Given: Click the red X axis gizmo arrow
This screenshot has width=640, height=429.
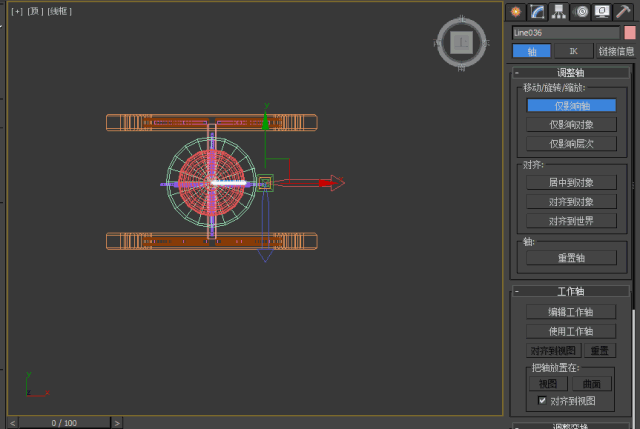Looking at the screenshot, I should (x=331, y=183).
